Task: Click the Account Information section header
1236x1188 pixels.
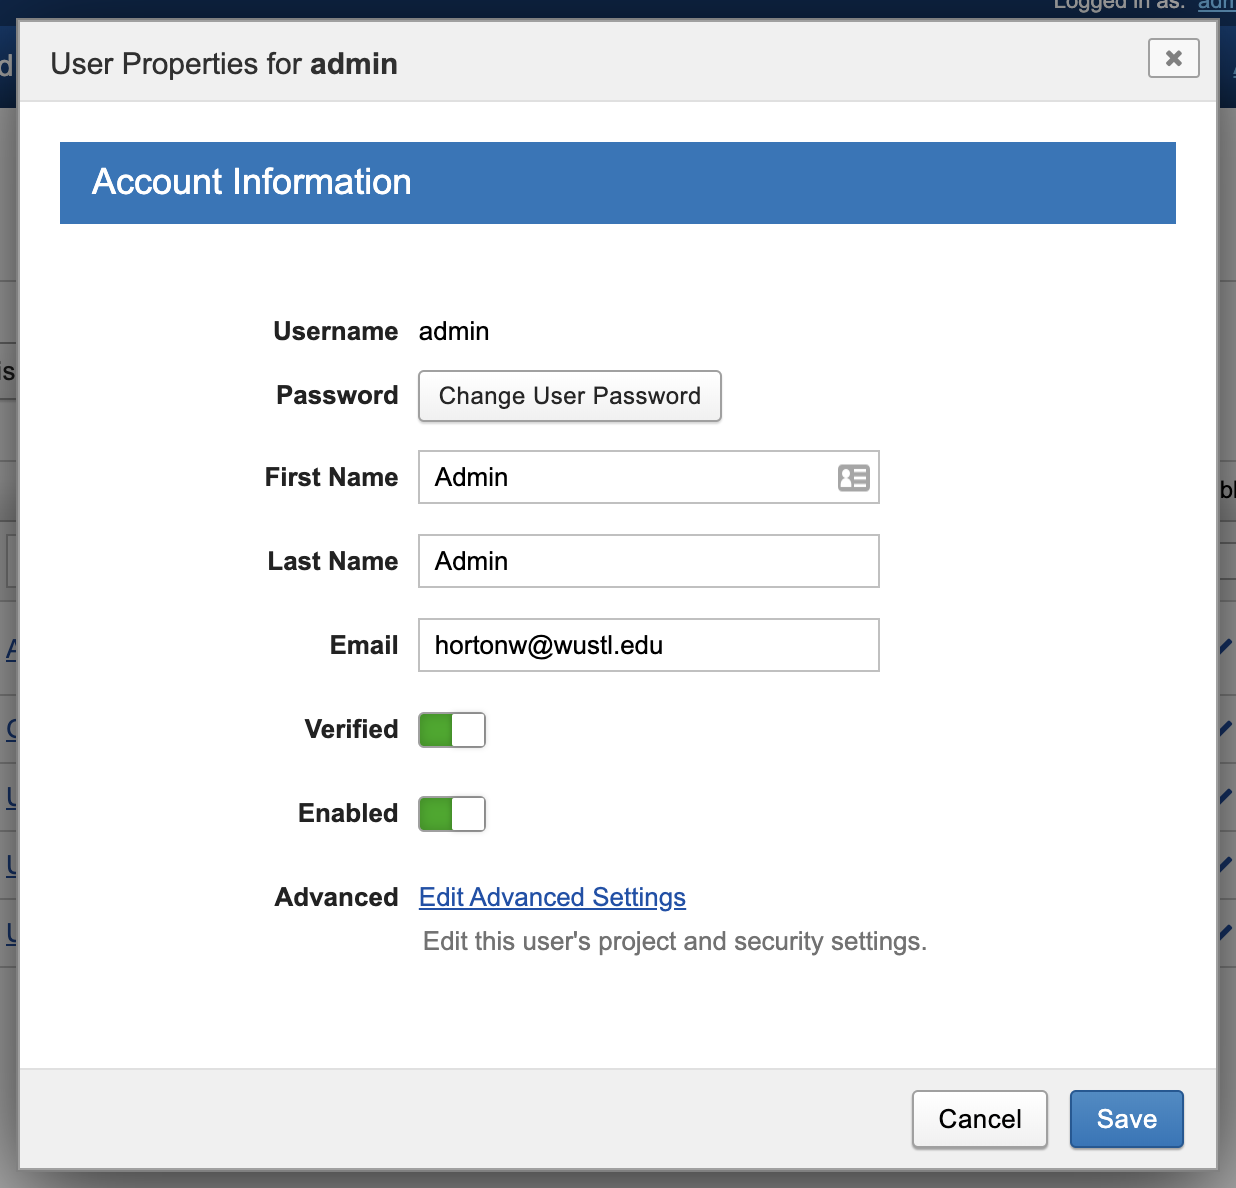Action: 617,183
